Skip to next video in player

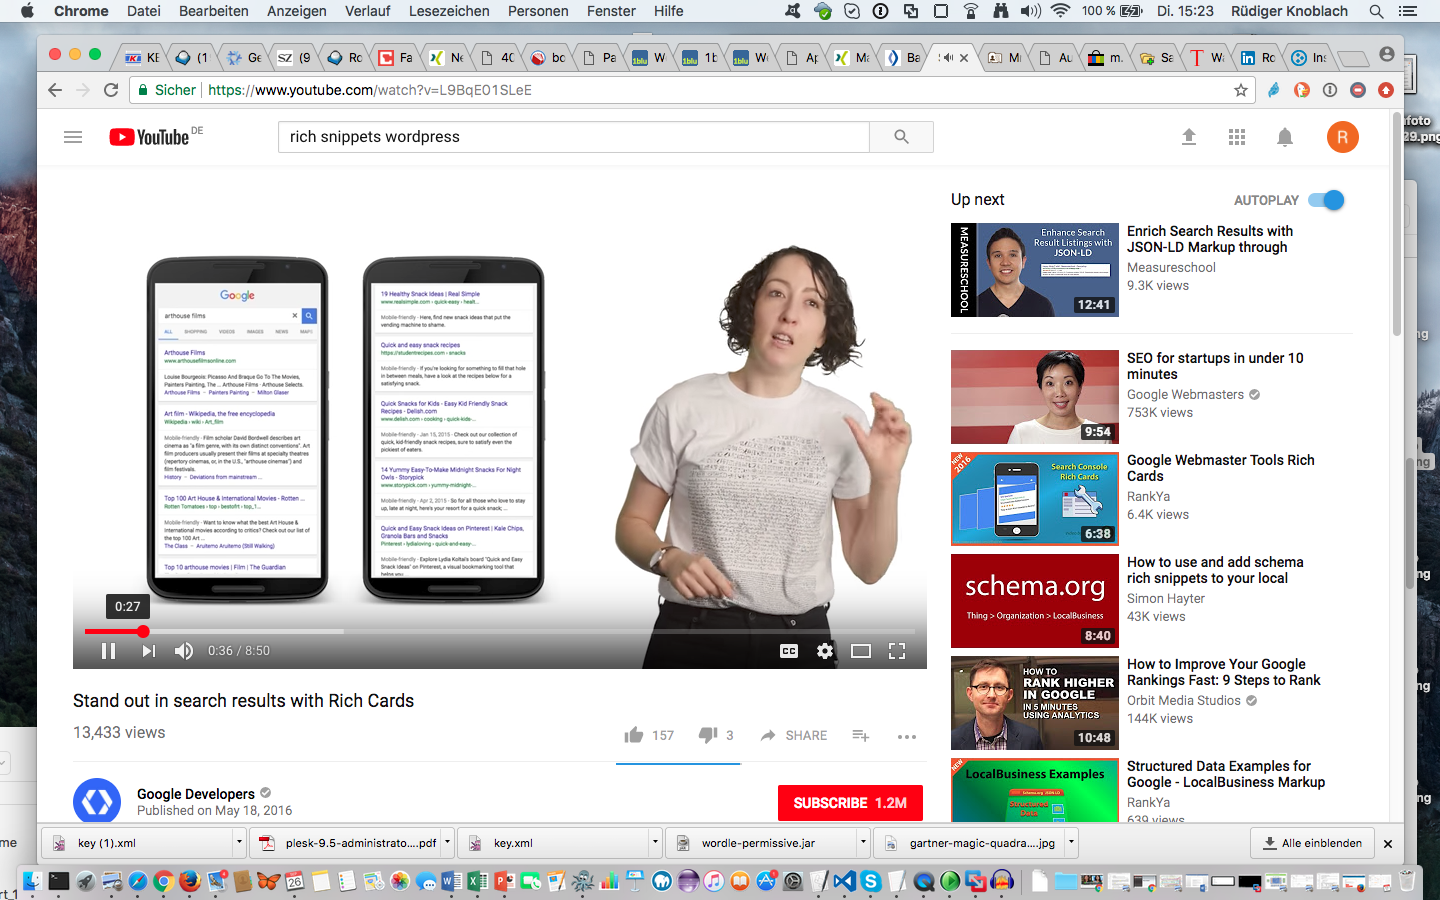[x=148, y=651]
